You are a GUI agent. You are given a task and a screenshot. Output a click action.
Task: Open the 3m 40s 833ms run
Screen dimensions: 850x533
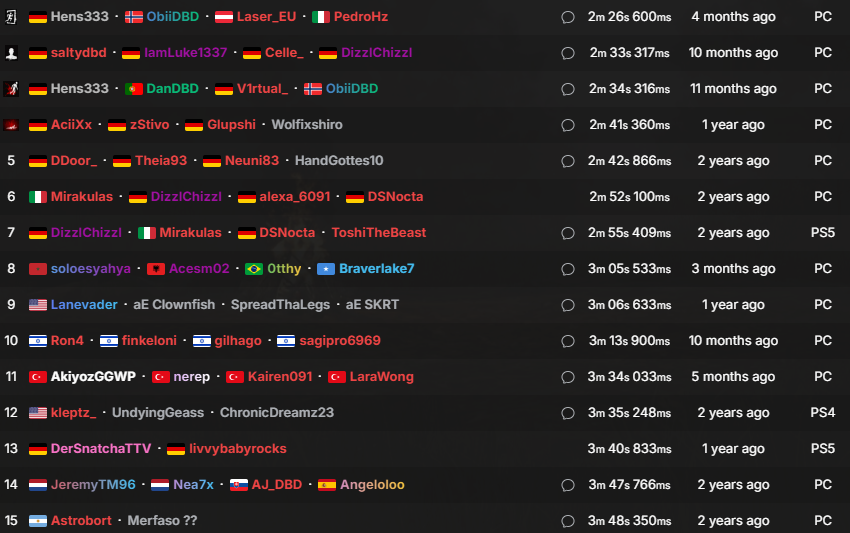(x=629, y=448)
